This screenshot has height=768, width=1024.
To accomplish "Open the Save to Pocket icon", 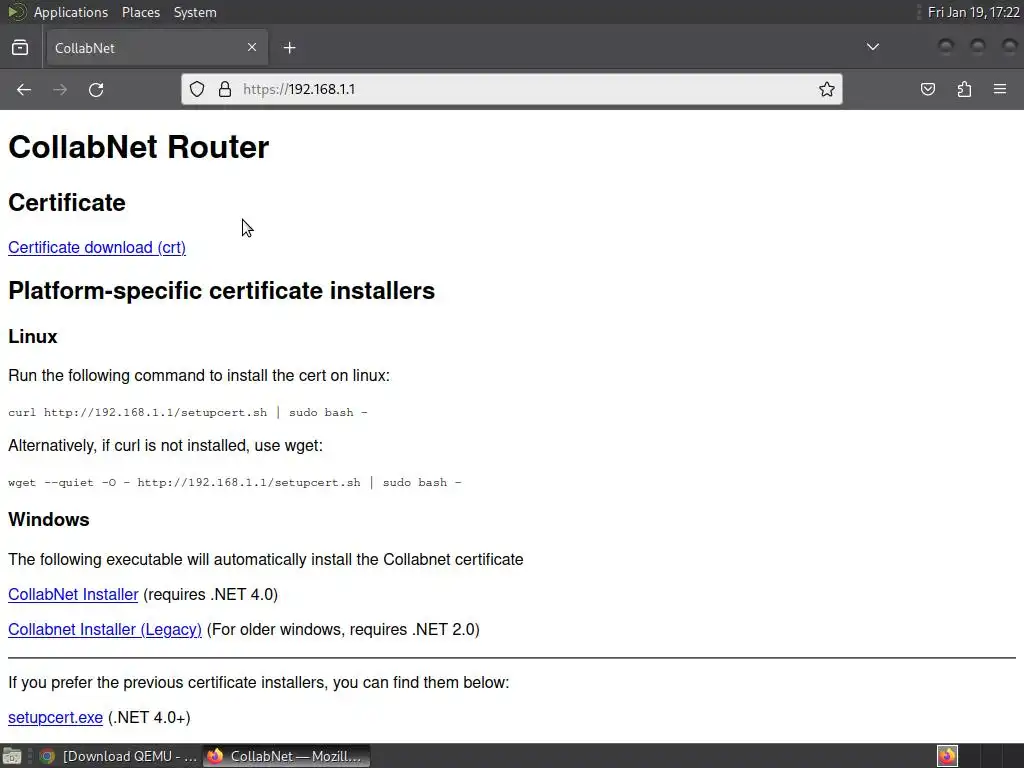I will pyautogui.click(x=927, y=89).
